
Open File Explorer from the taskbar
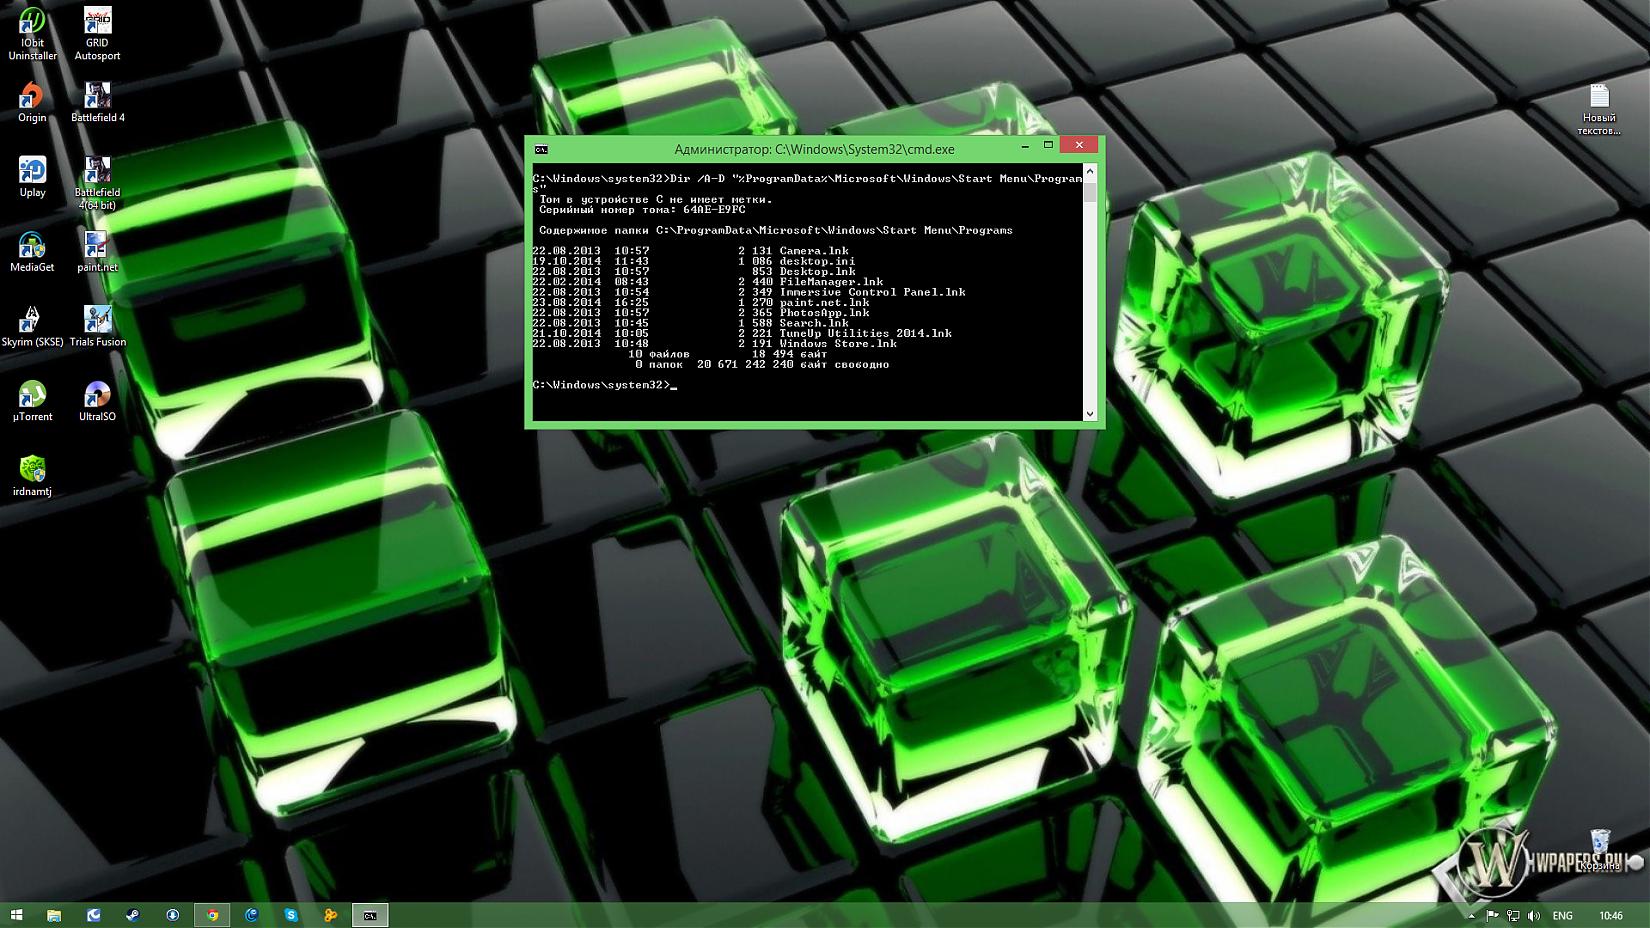coord(54,915)
